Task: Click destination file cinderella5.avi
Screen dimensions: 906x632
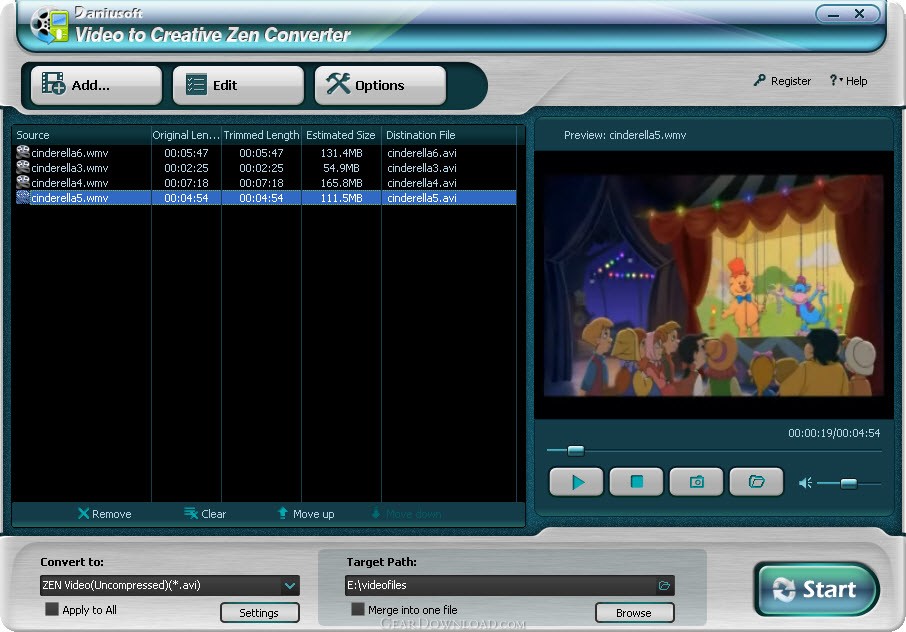Action: 422,198
